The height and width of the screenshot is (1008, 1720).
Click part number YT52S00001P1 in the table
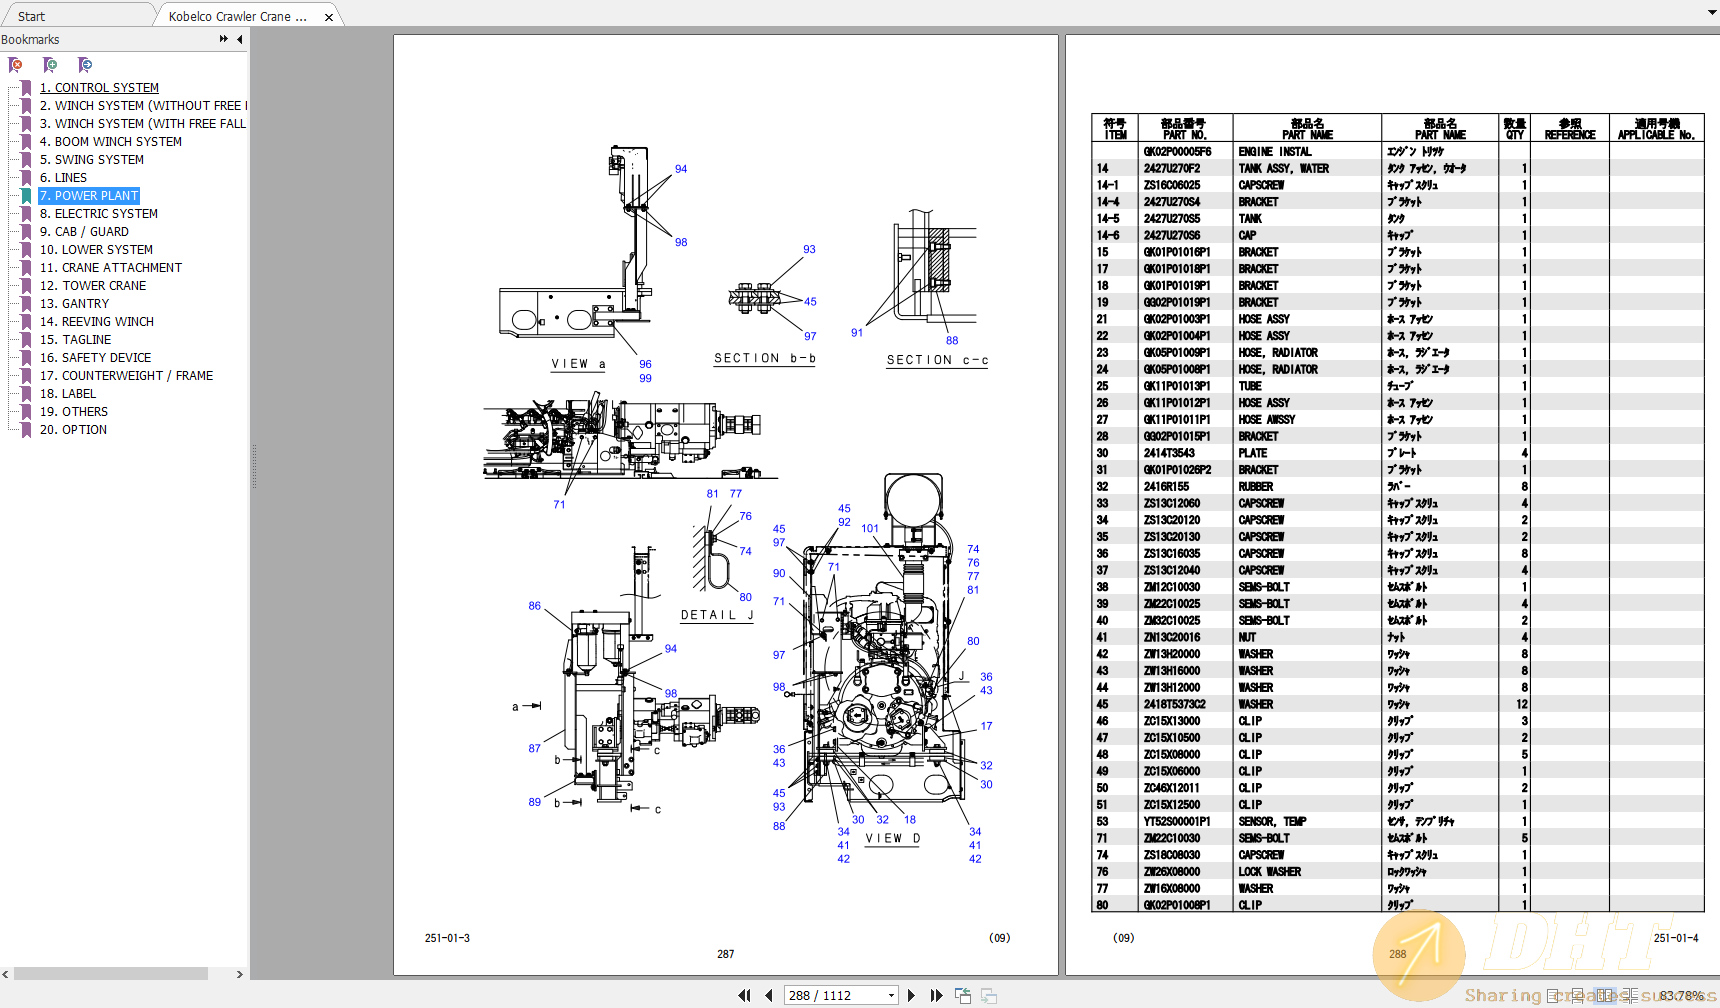click(x=1177, y=822)
